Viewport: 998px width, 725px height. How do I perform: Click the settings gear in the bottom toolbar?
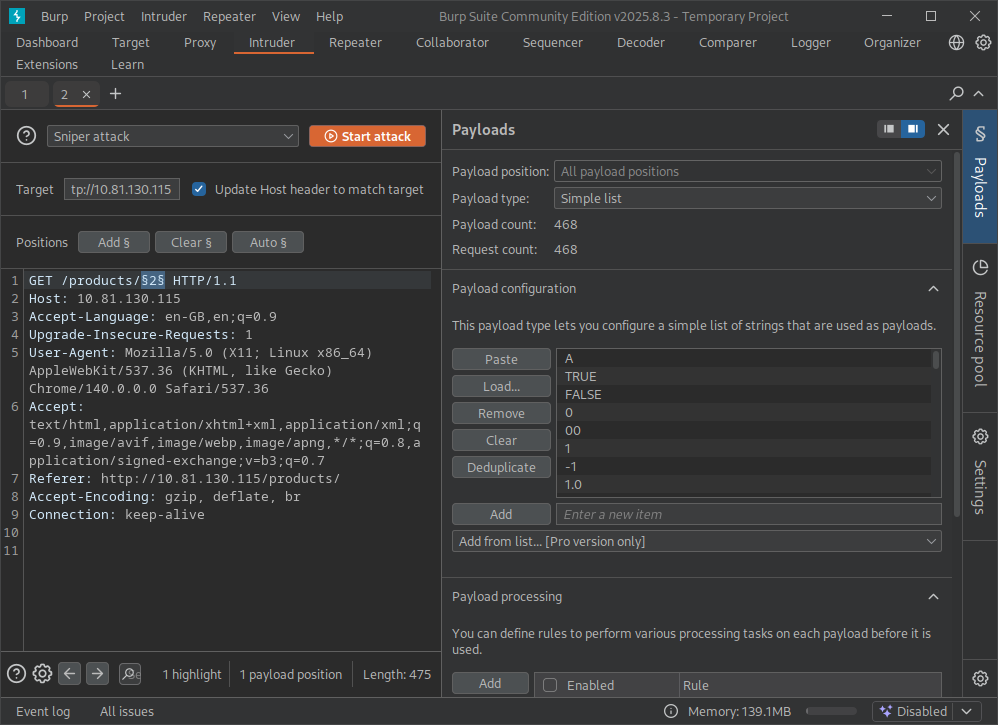41,673
